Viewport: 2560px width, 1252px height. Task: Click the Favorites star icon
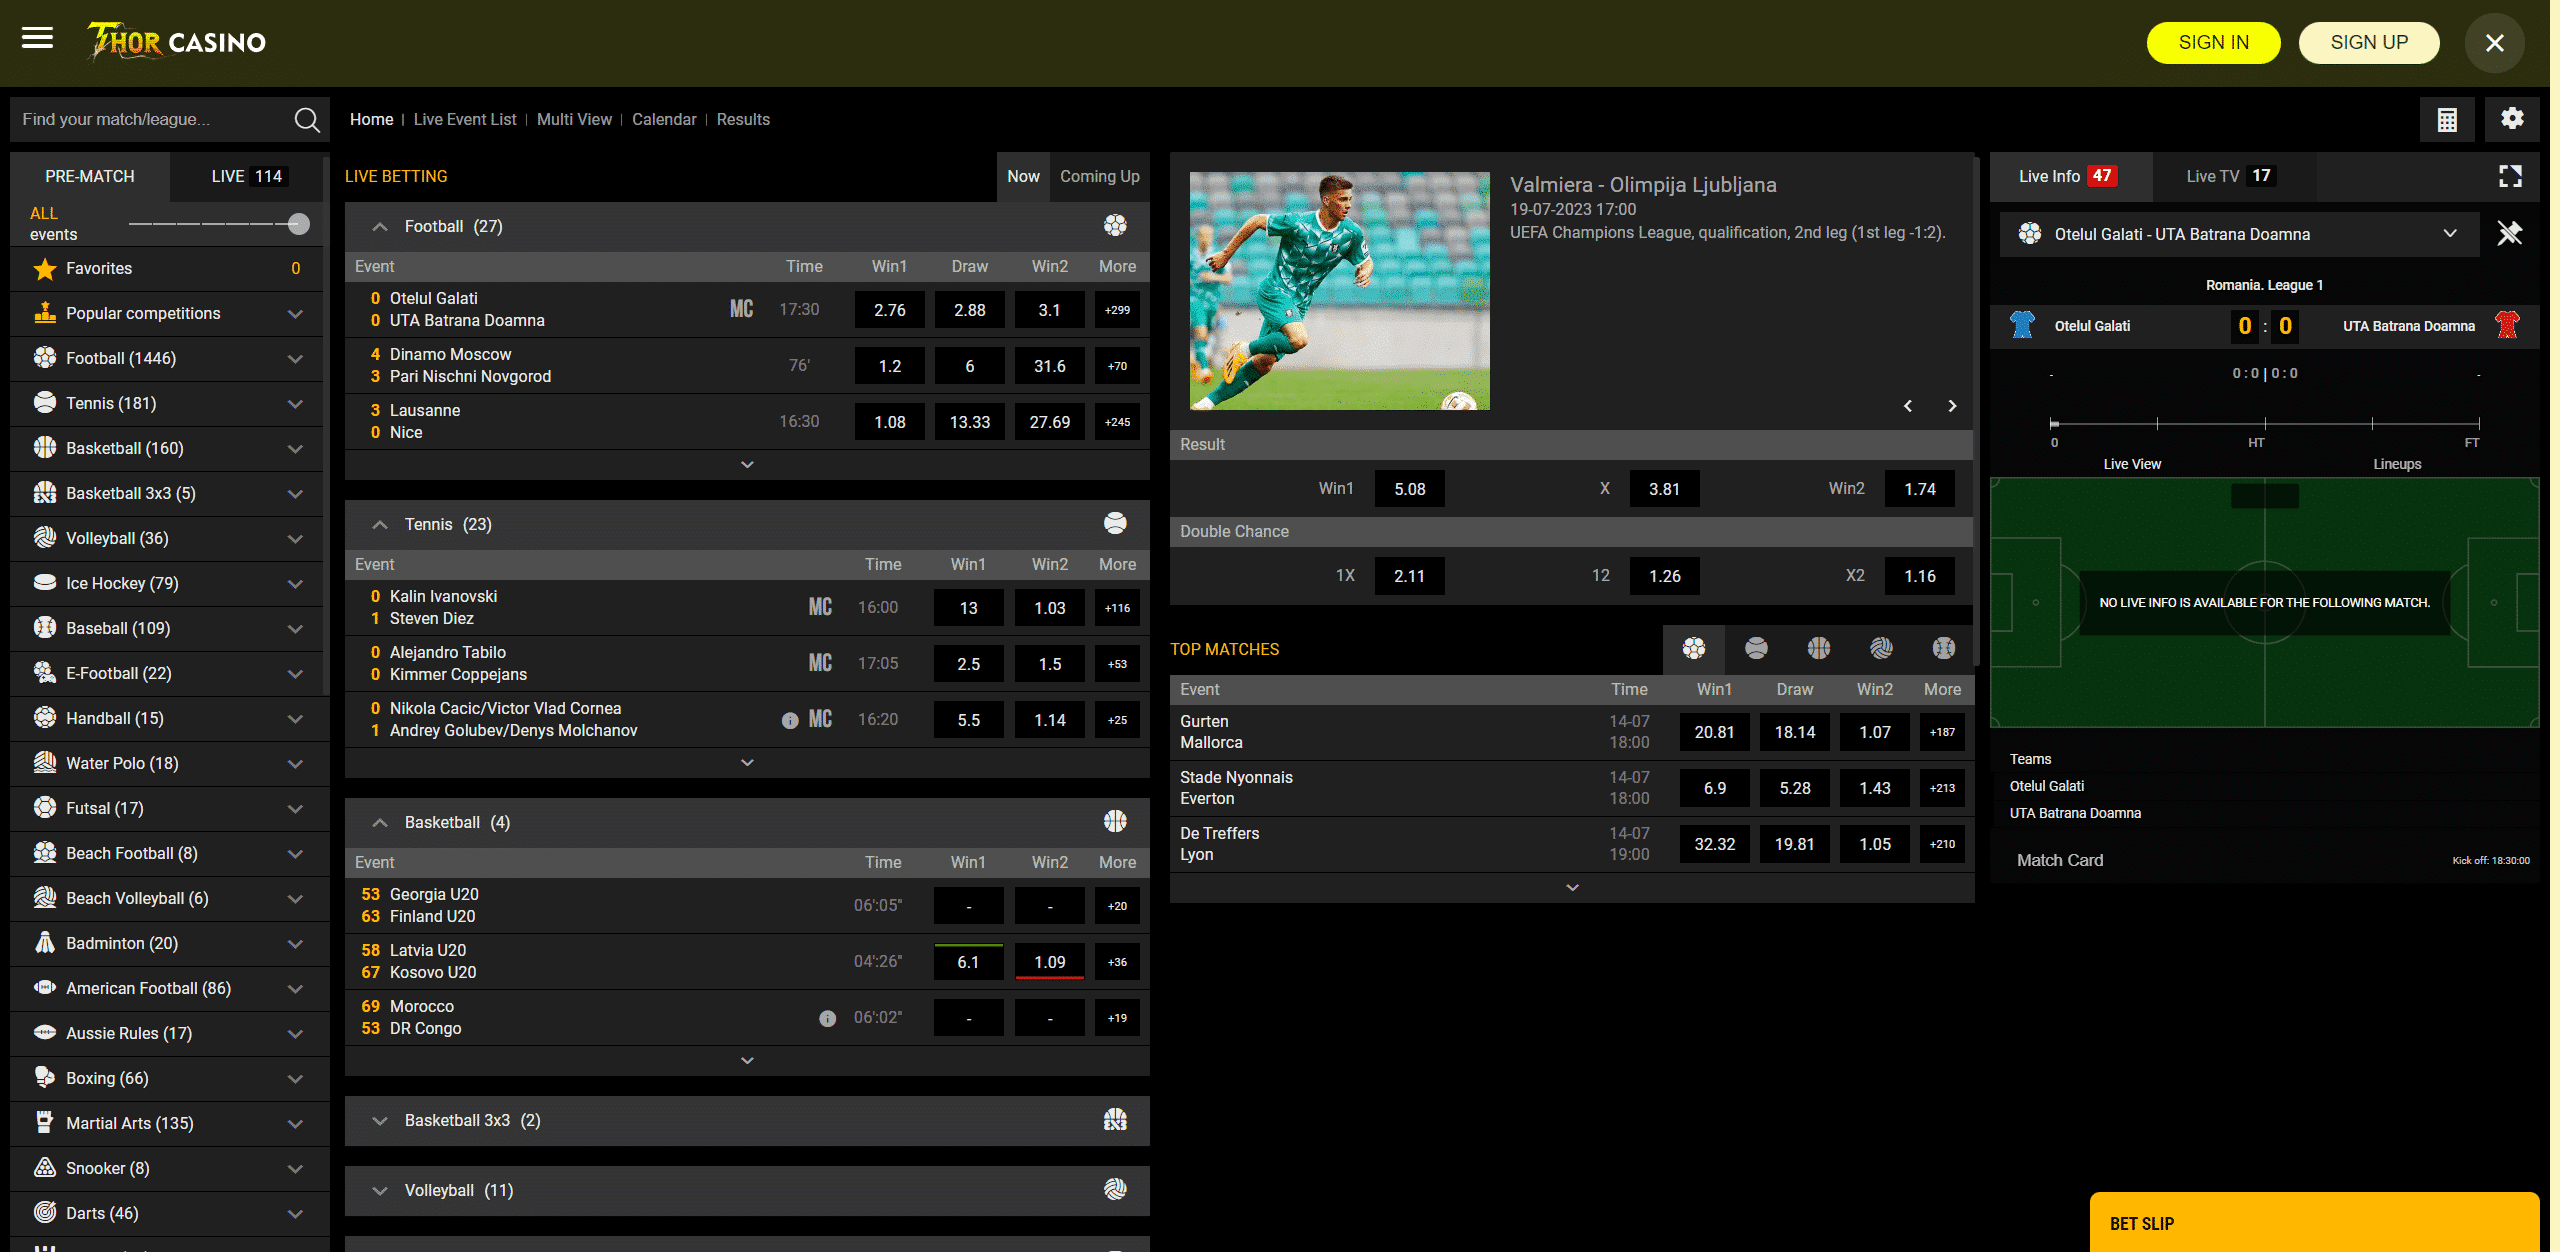pos(44,269)
